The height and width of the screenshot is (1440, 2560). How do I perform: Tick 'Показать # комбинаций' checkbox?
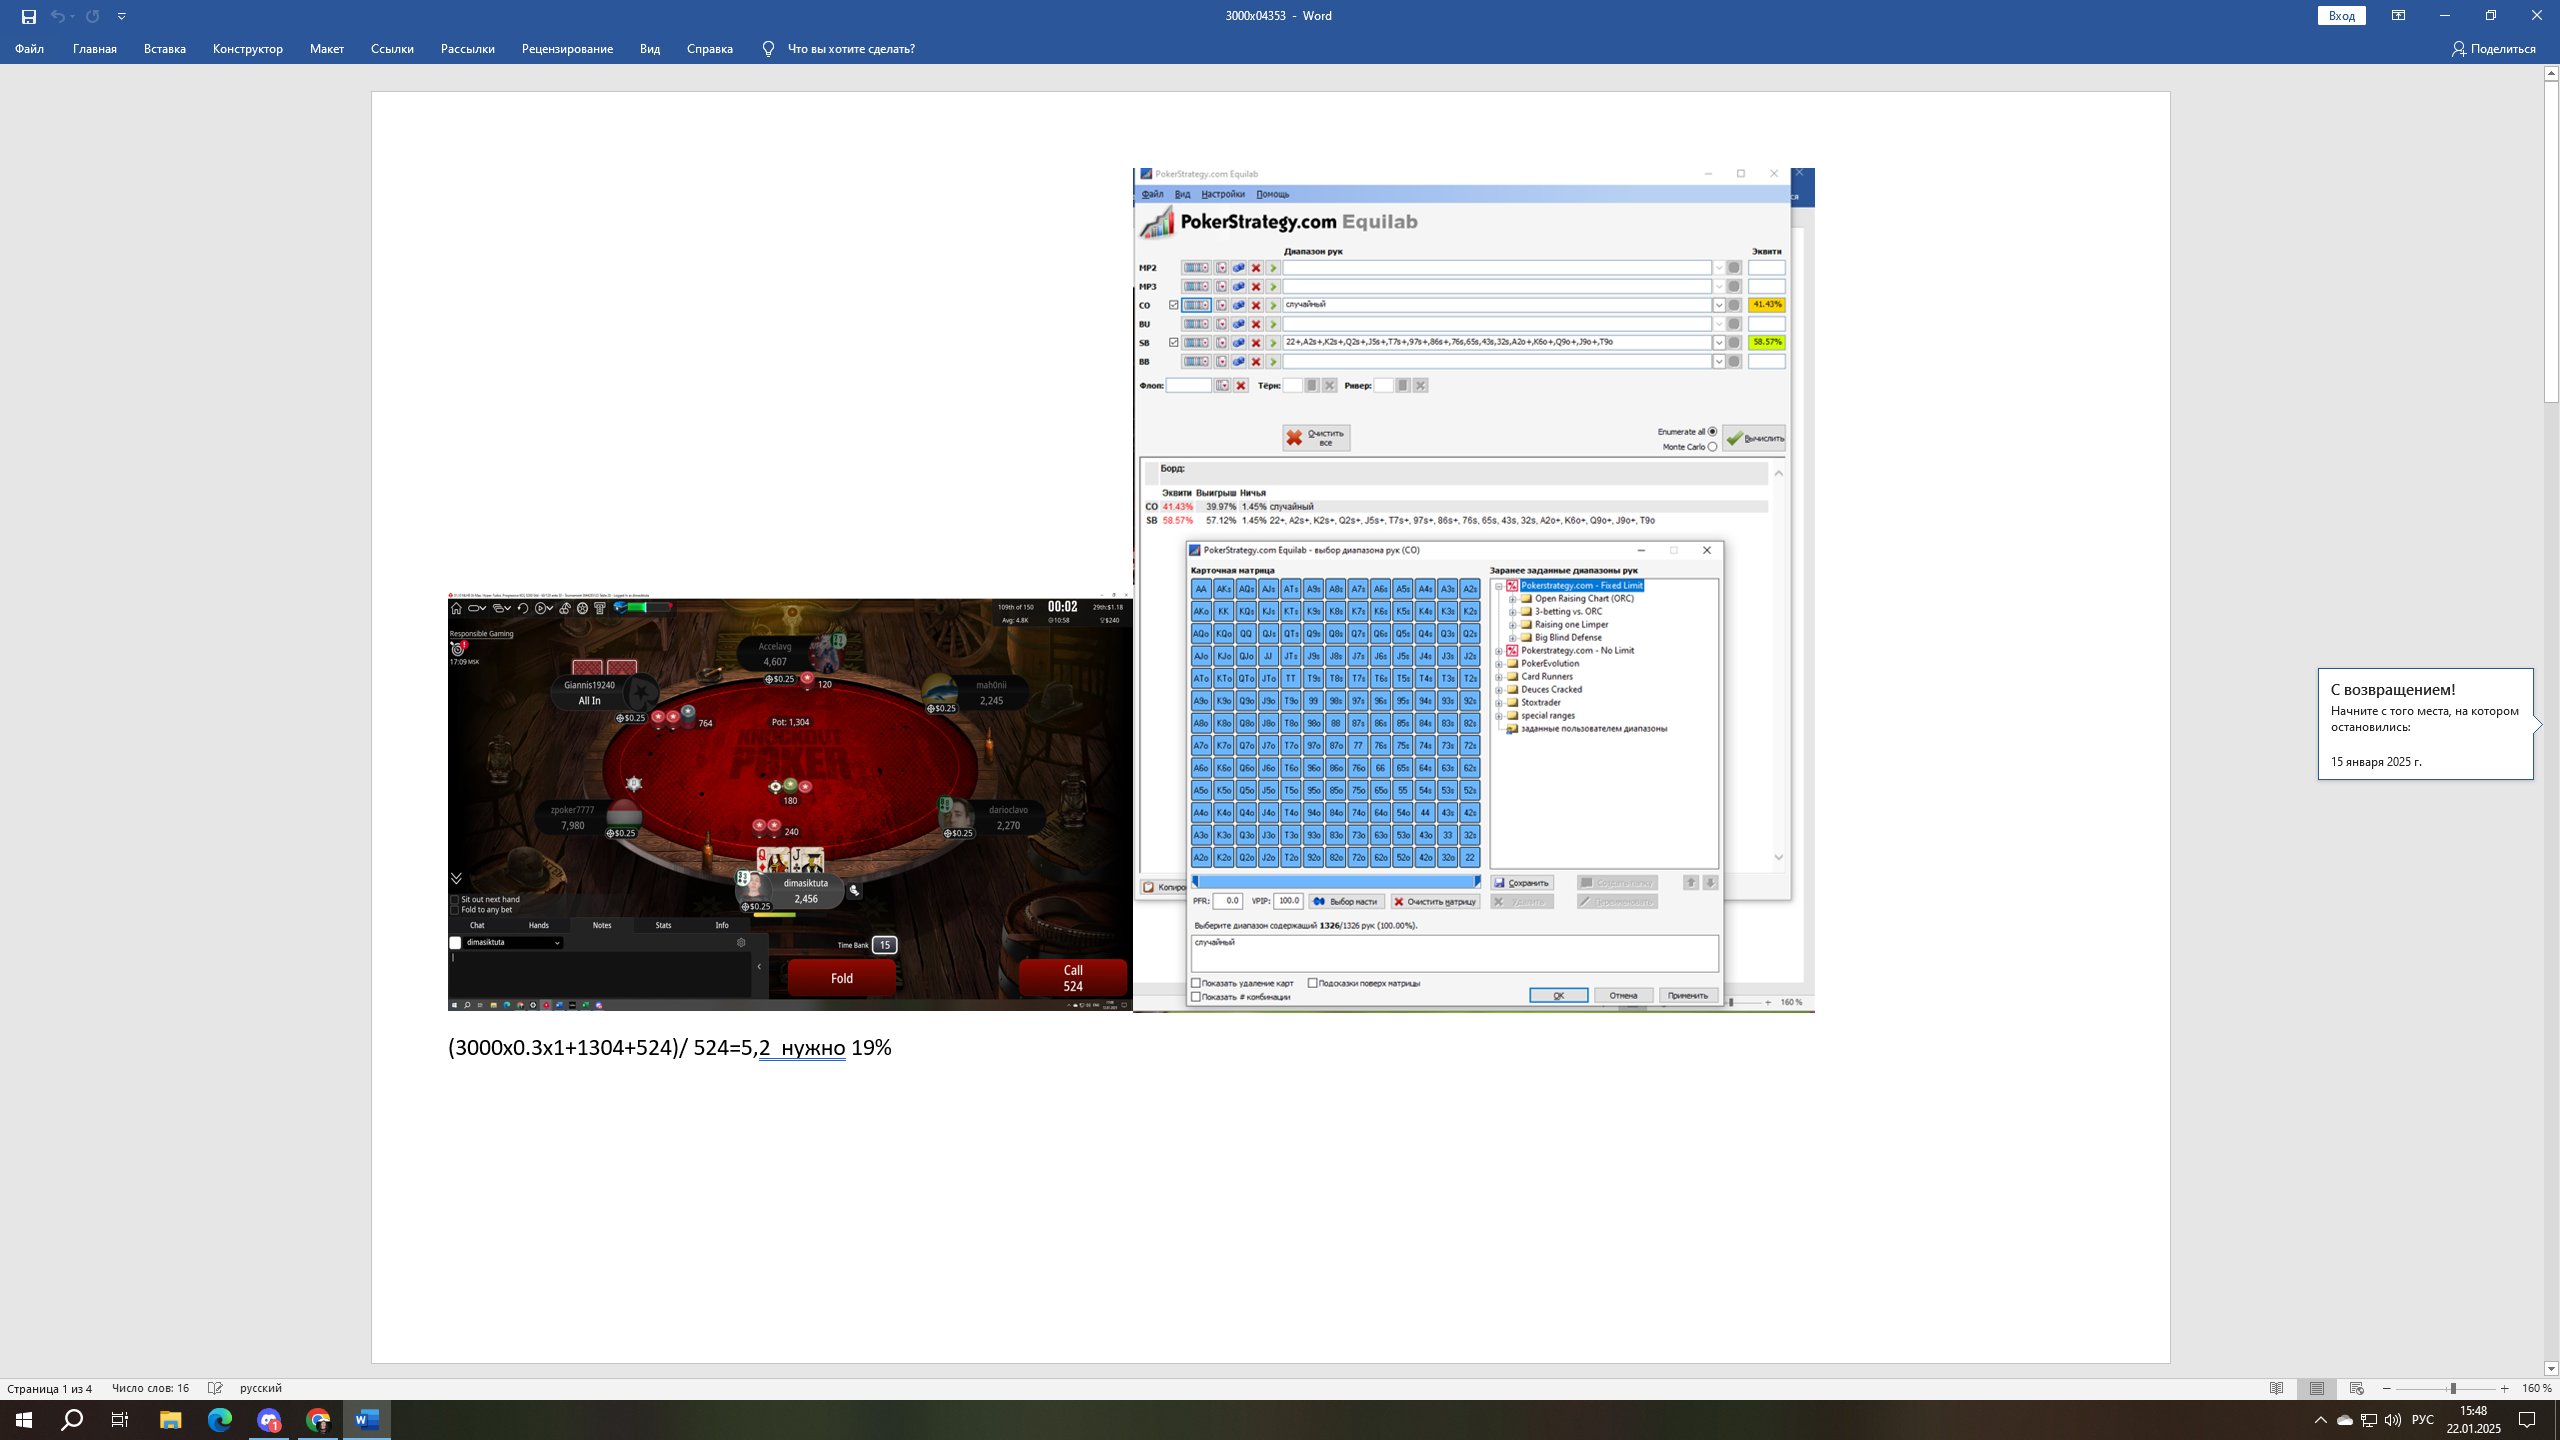1196,997
